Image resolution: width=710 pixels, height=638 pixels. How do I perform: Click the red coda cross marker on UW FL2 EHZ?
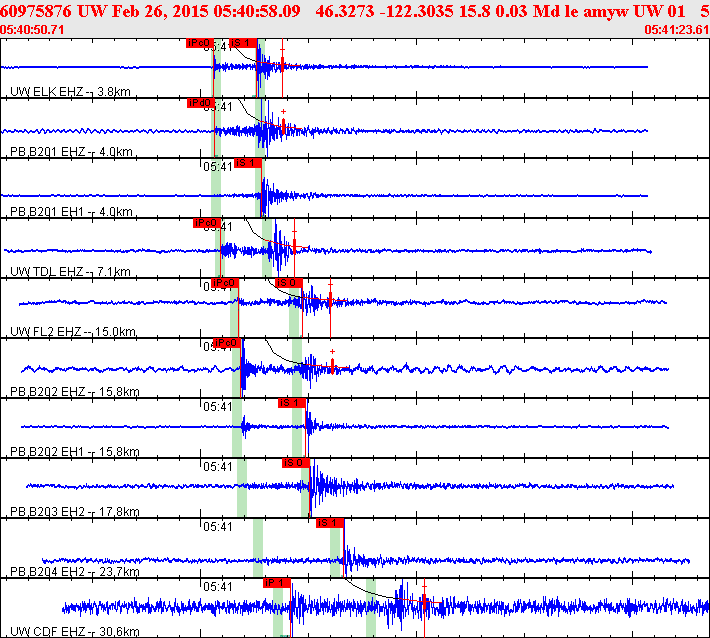(331, 284)
